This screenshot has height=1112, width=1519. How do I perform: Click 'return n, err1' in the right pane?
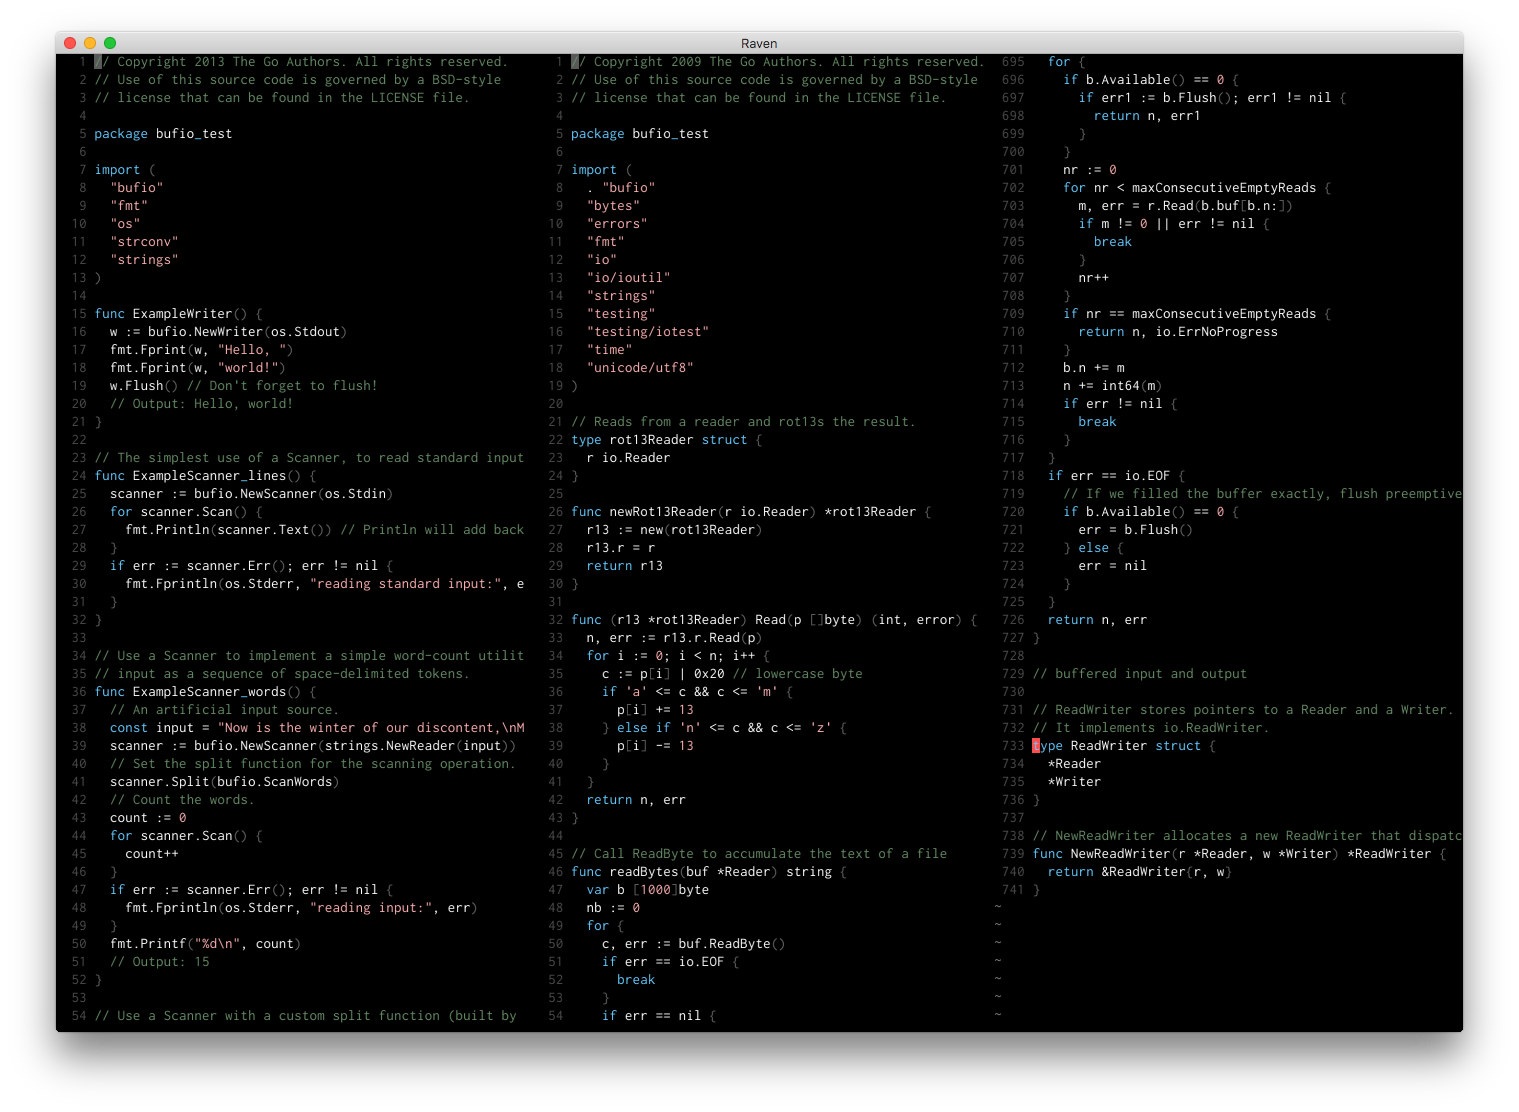click(1147, 116)
